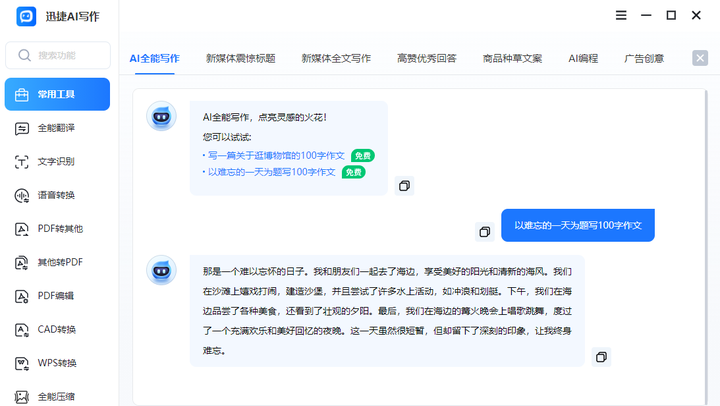
Task: Open 全能压缩 sidebar entry
Action: pos(57,396)
